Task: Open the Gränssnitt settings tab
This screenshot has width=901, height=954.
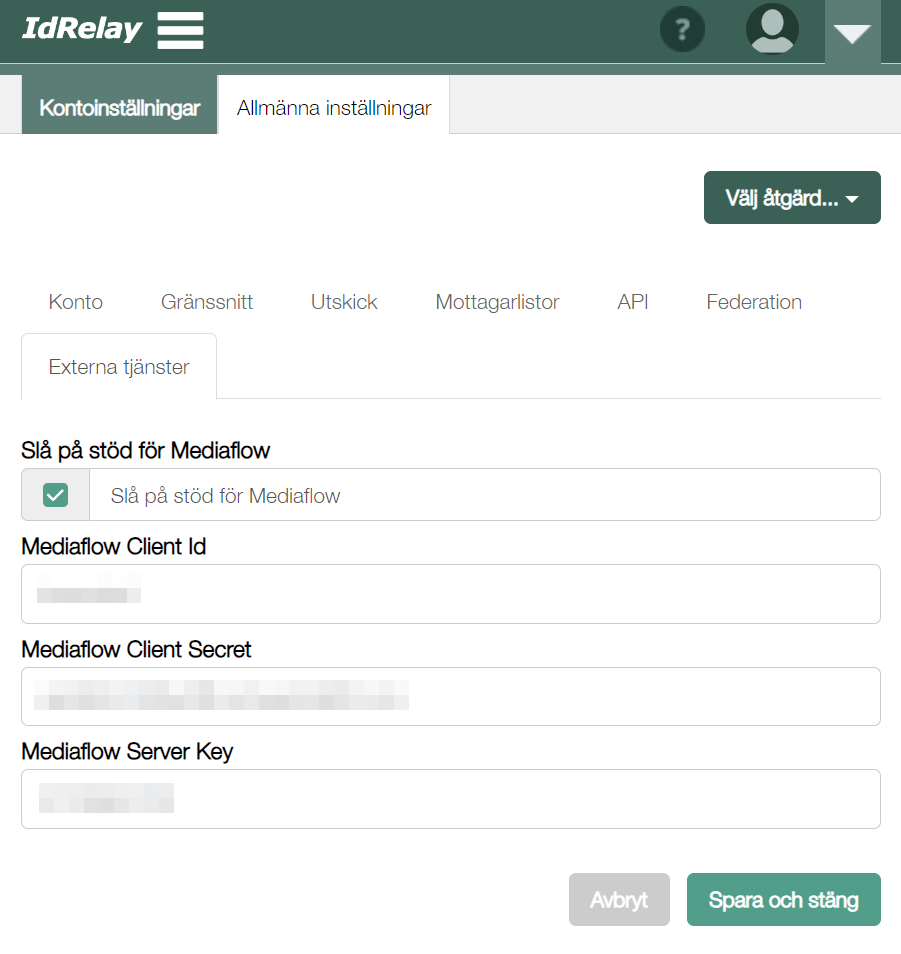Action: point(207,302)
